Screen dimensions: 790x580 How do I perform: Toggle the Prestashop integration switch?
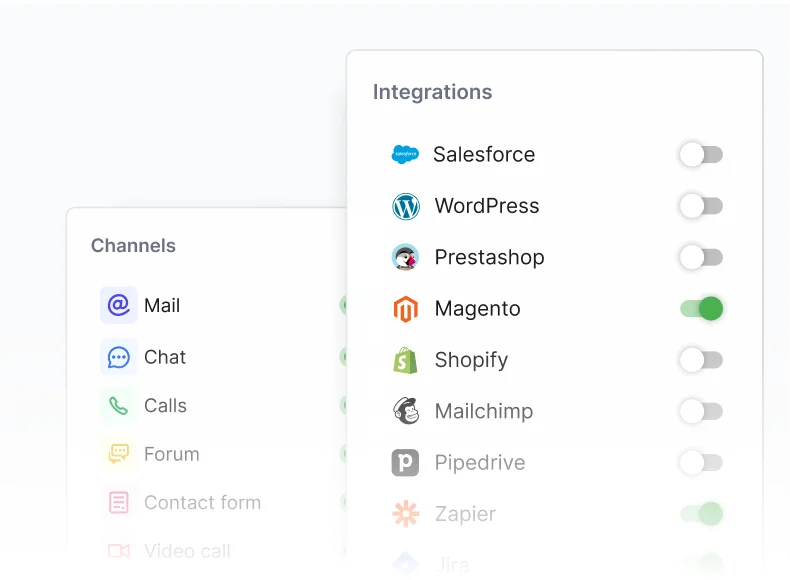pyautogui.click(x=700, y=257)
